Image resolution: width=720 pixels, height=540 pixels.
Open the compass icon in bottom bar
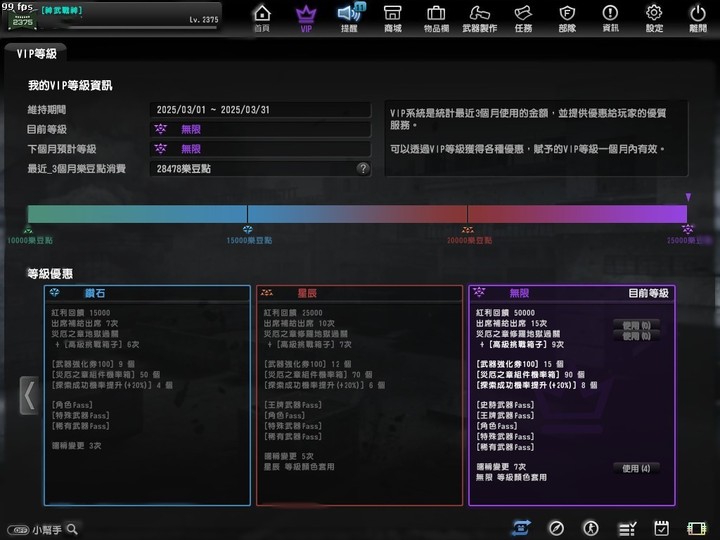[556, 529]
